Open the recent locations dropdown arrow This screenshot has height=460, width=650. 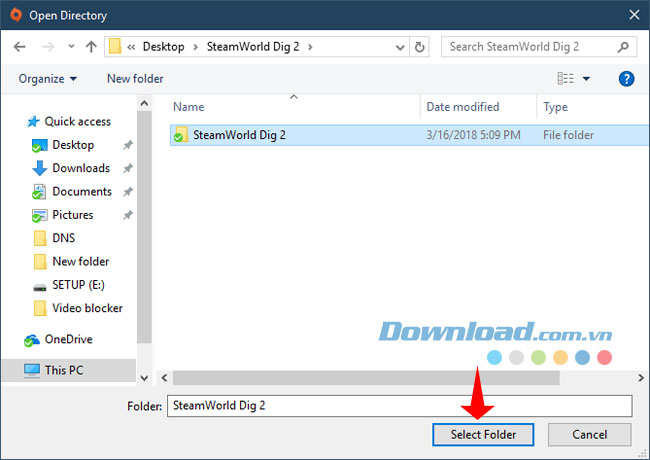(x=71, y=46)
